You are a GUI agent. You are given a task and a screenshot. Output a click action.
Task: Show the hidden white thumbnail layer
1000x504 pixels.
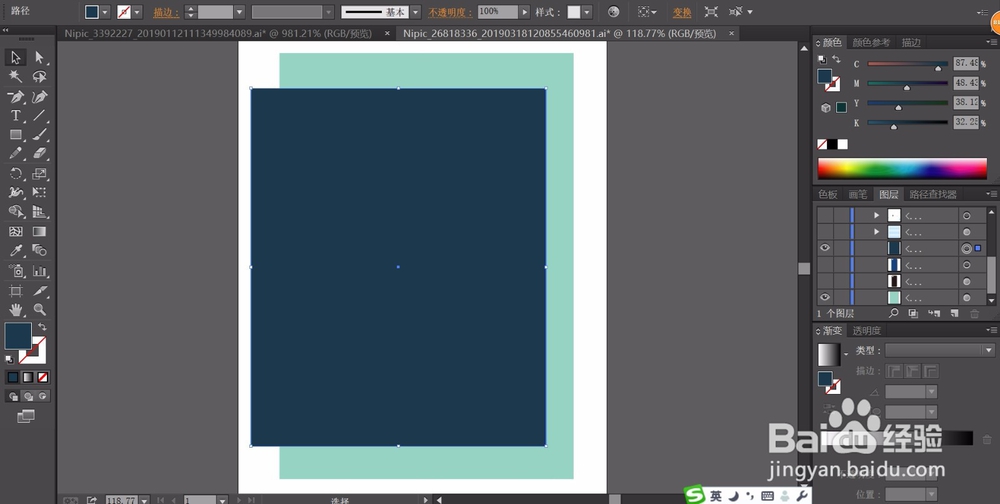pos(825,215)
